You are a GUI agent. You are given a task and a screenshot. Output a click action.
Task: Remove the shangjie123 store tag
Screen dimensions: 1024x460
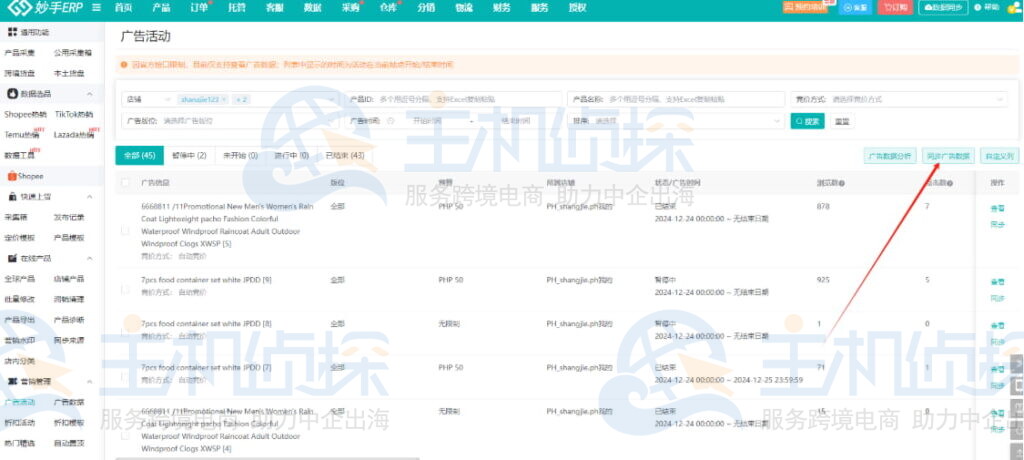tap(224, 99)
